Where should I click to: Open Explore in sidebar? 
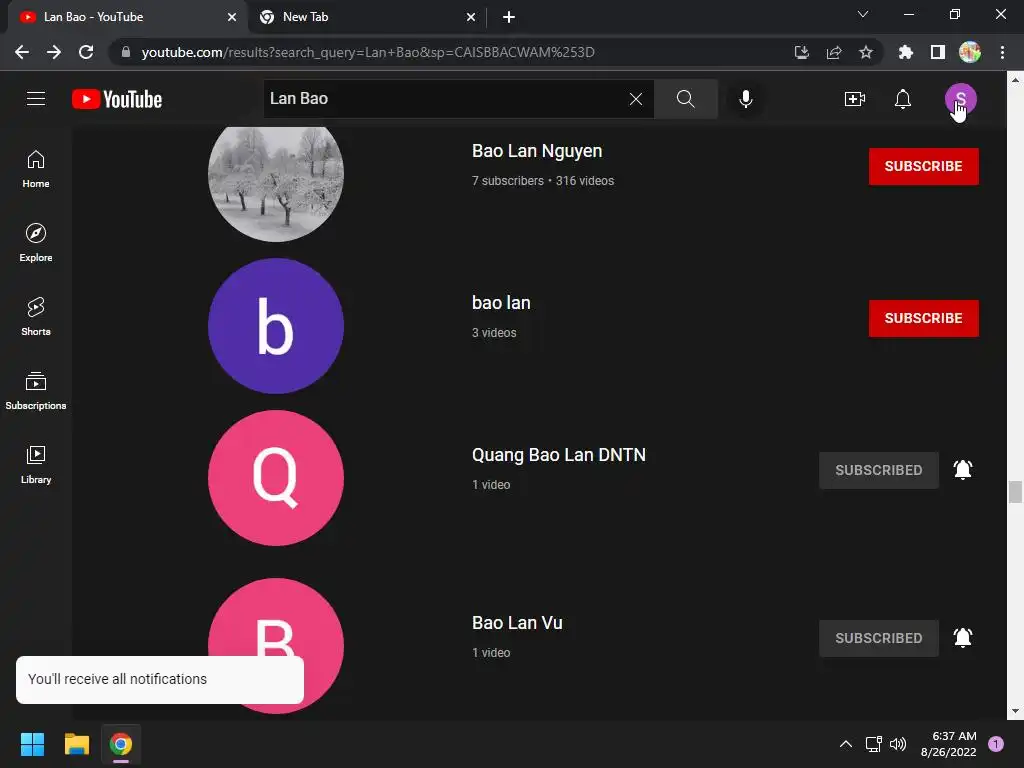coord(36,243)
